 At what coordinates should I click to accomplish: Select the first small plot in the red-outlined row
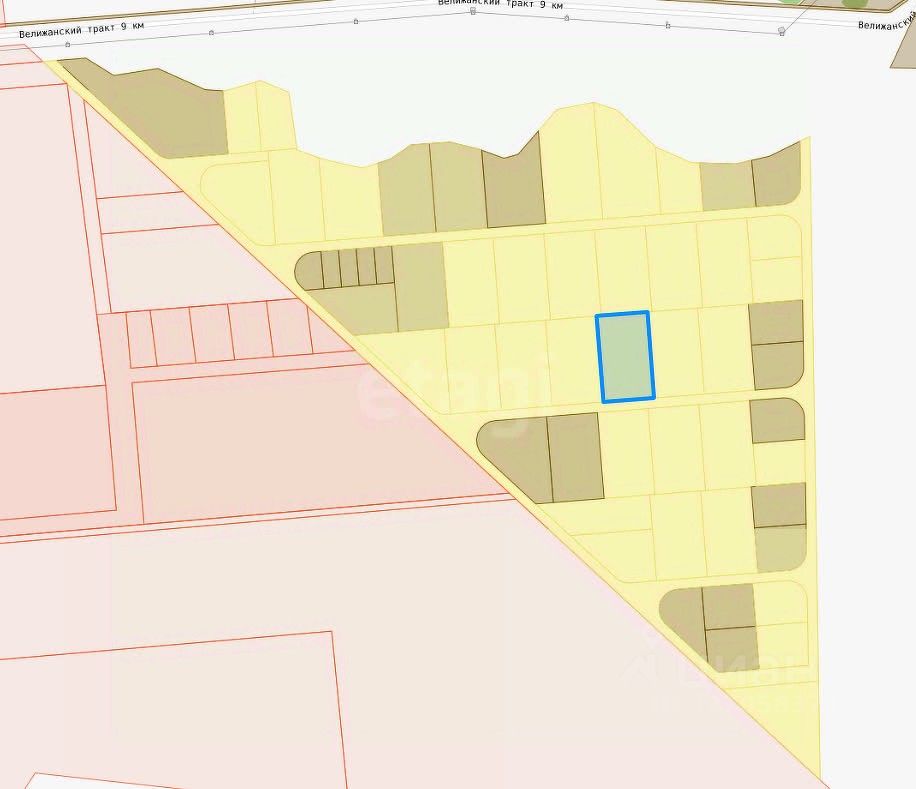[x=141, y=339]
